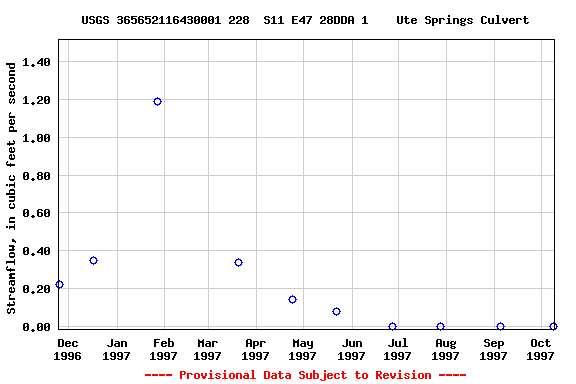Image resolution: width=576 pixels, height=384 pixels.
Task: Click the y-axis value '1.00'
Action: point(36,138)
